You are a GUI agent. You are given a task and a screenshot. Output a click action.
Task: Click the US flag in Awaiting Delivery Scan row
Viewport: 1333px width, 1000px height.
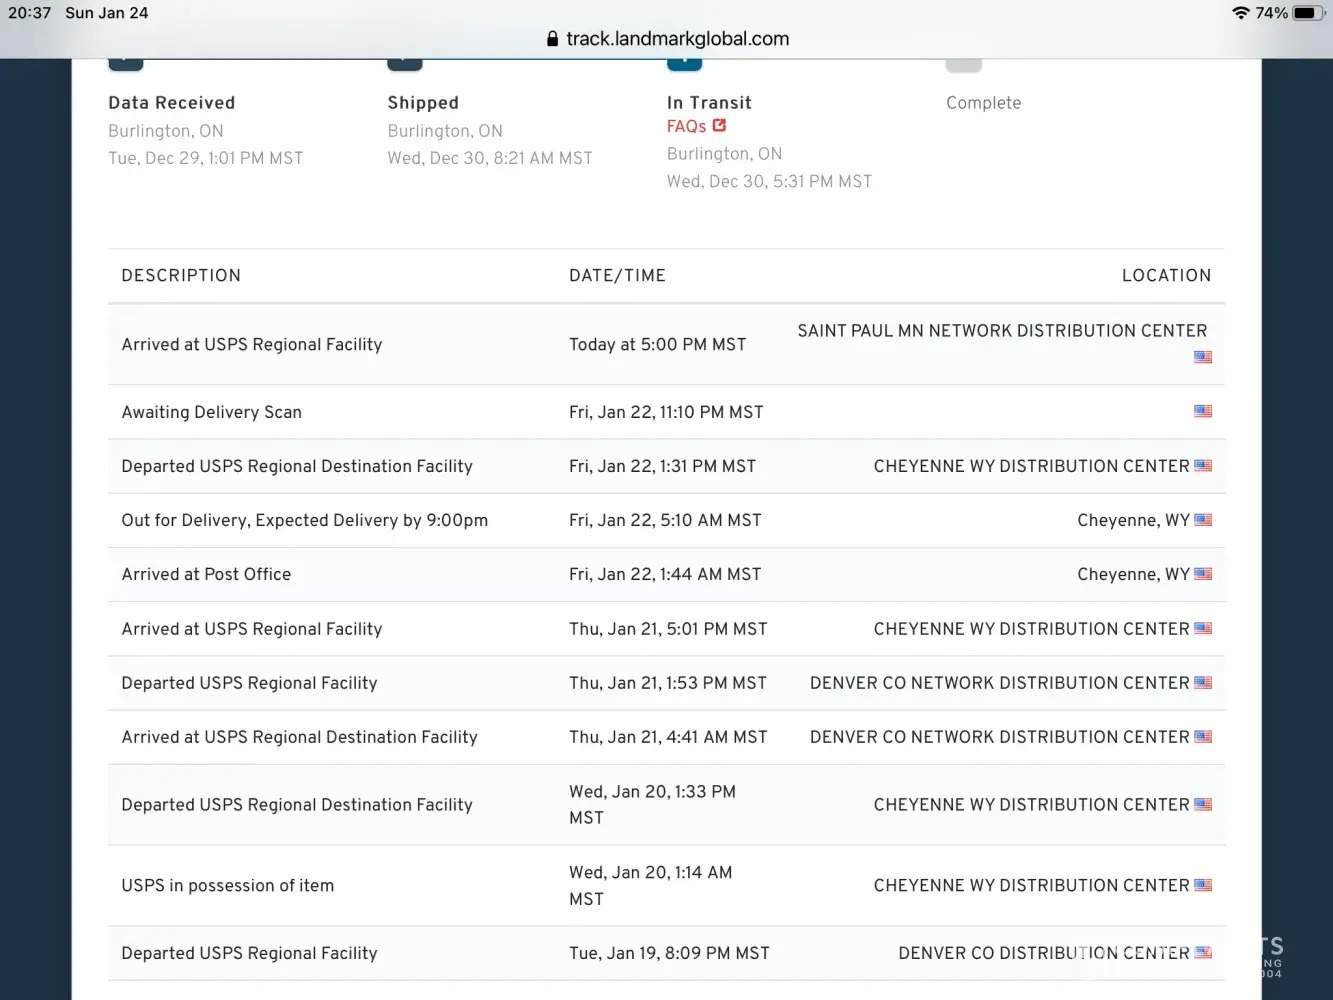1202,411
